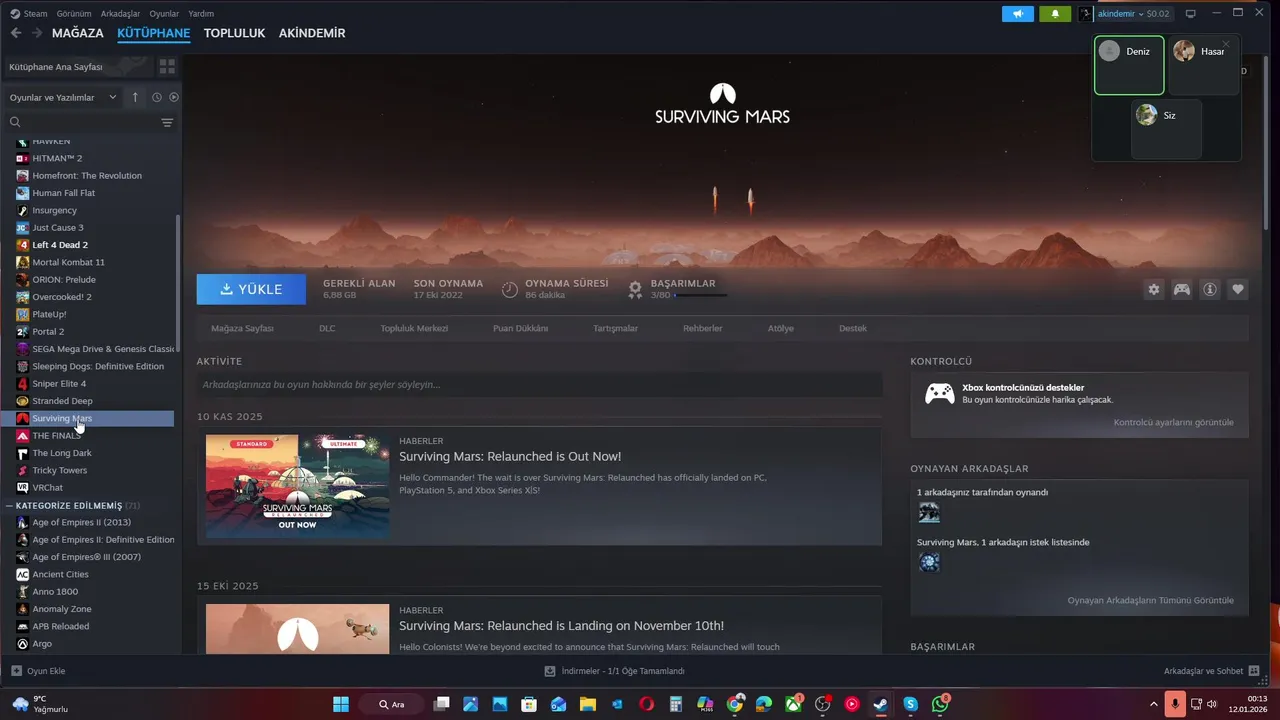Screen dimensions: 1280x720
Task: Go back with the left arrow
Action: point(16,33)
